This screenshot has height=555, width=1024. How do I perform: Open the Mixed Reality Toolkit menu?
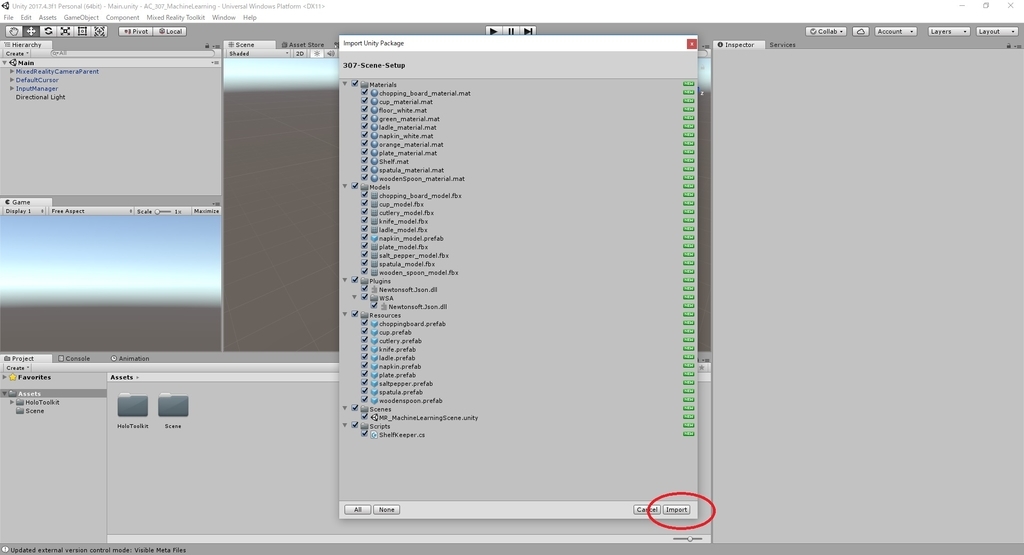coord(176,18)
